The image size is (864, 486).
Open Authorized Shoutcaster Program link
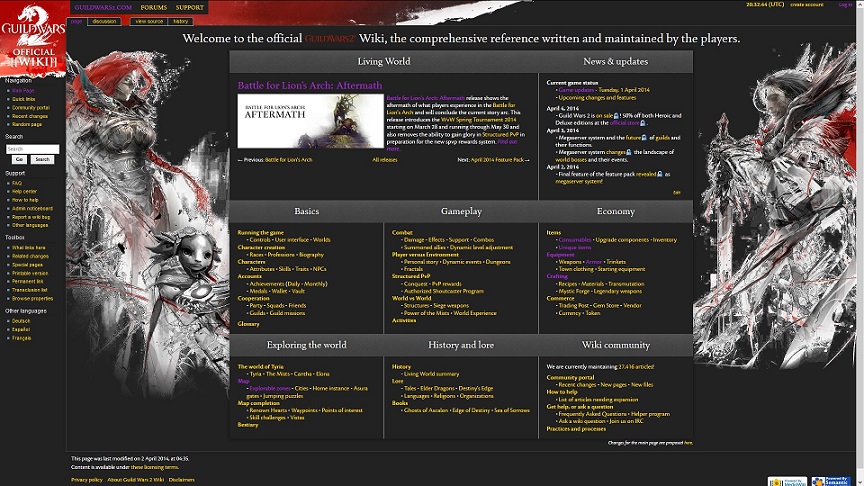pos(444,291)
